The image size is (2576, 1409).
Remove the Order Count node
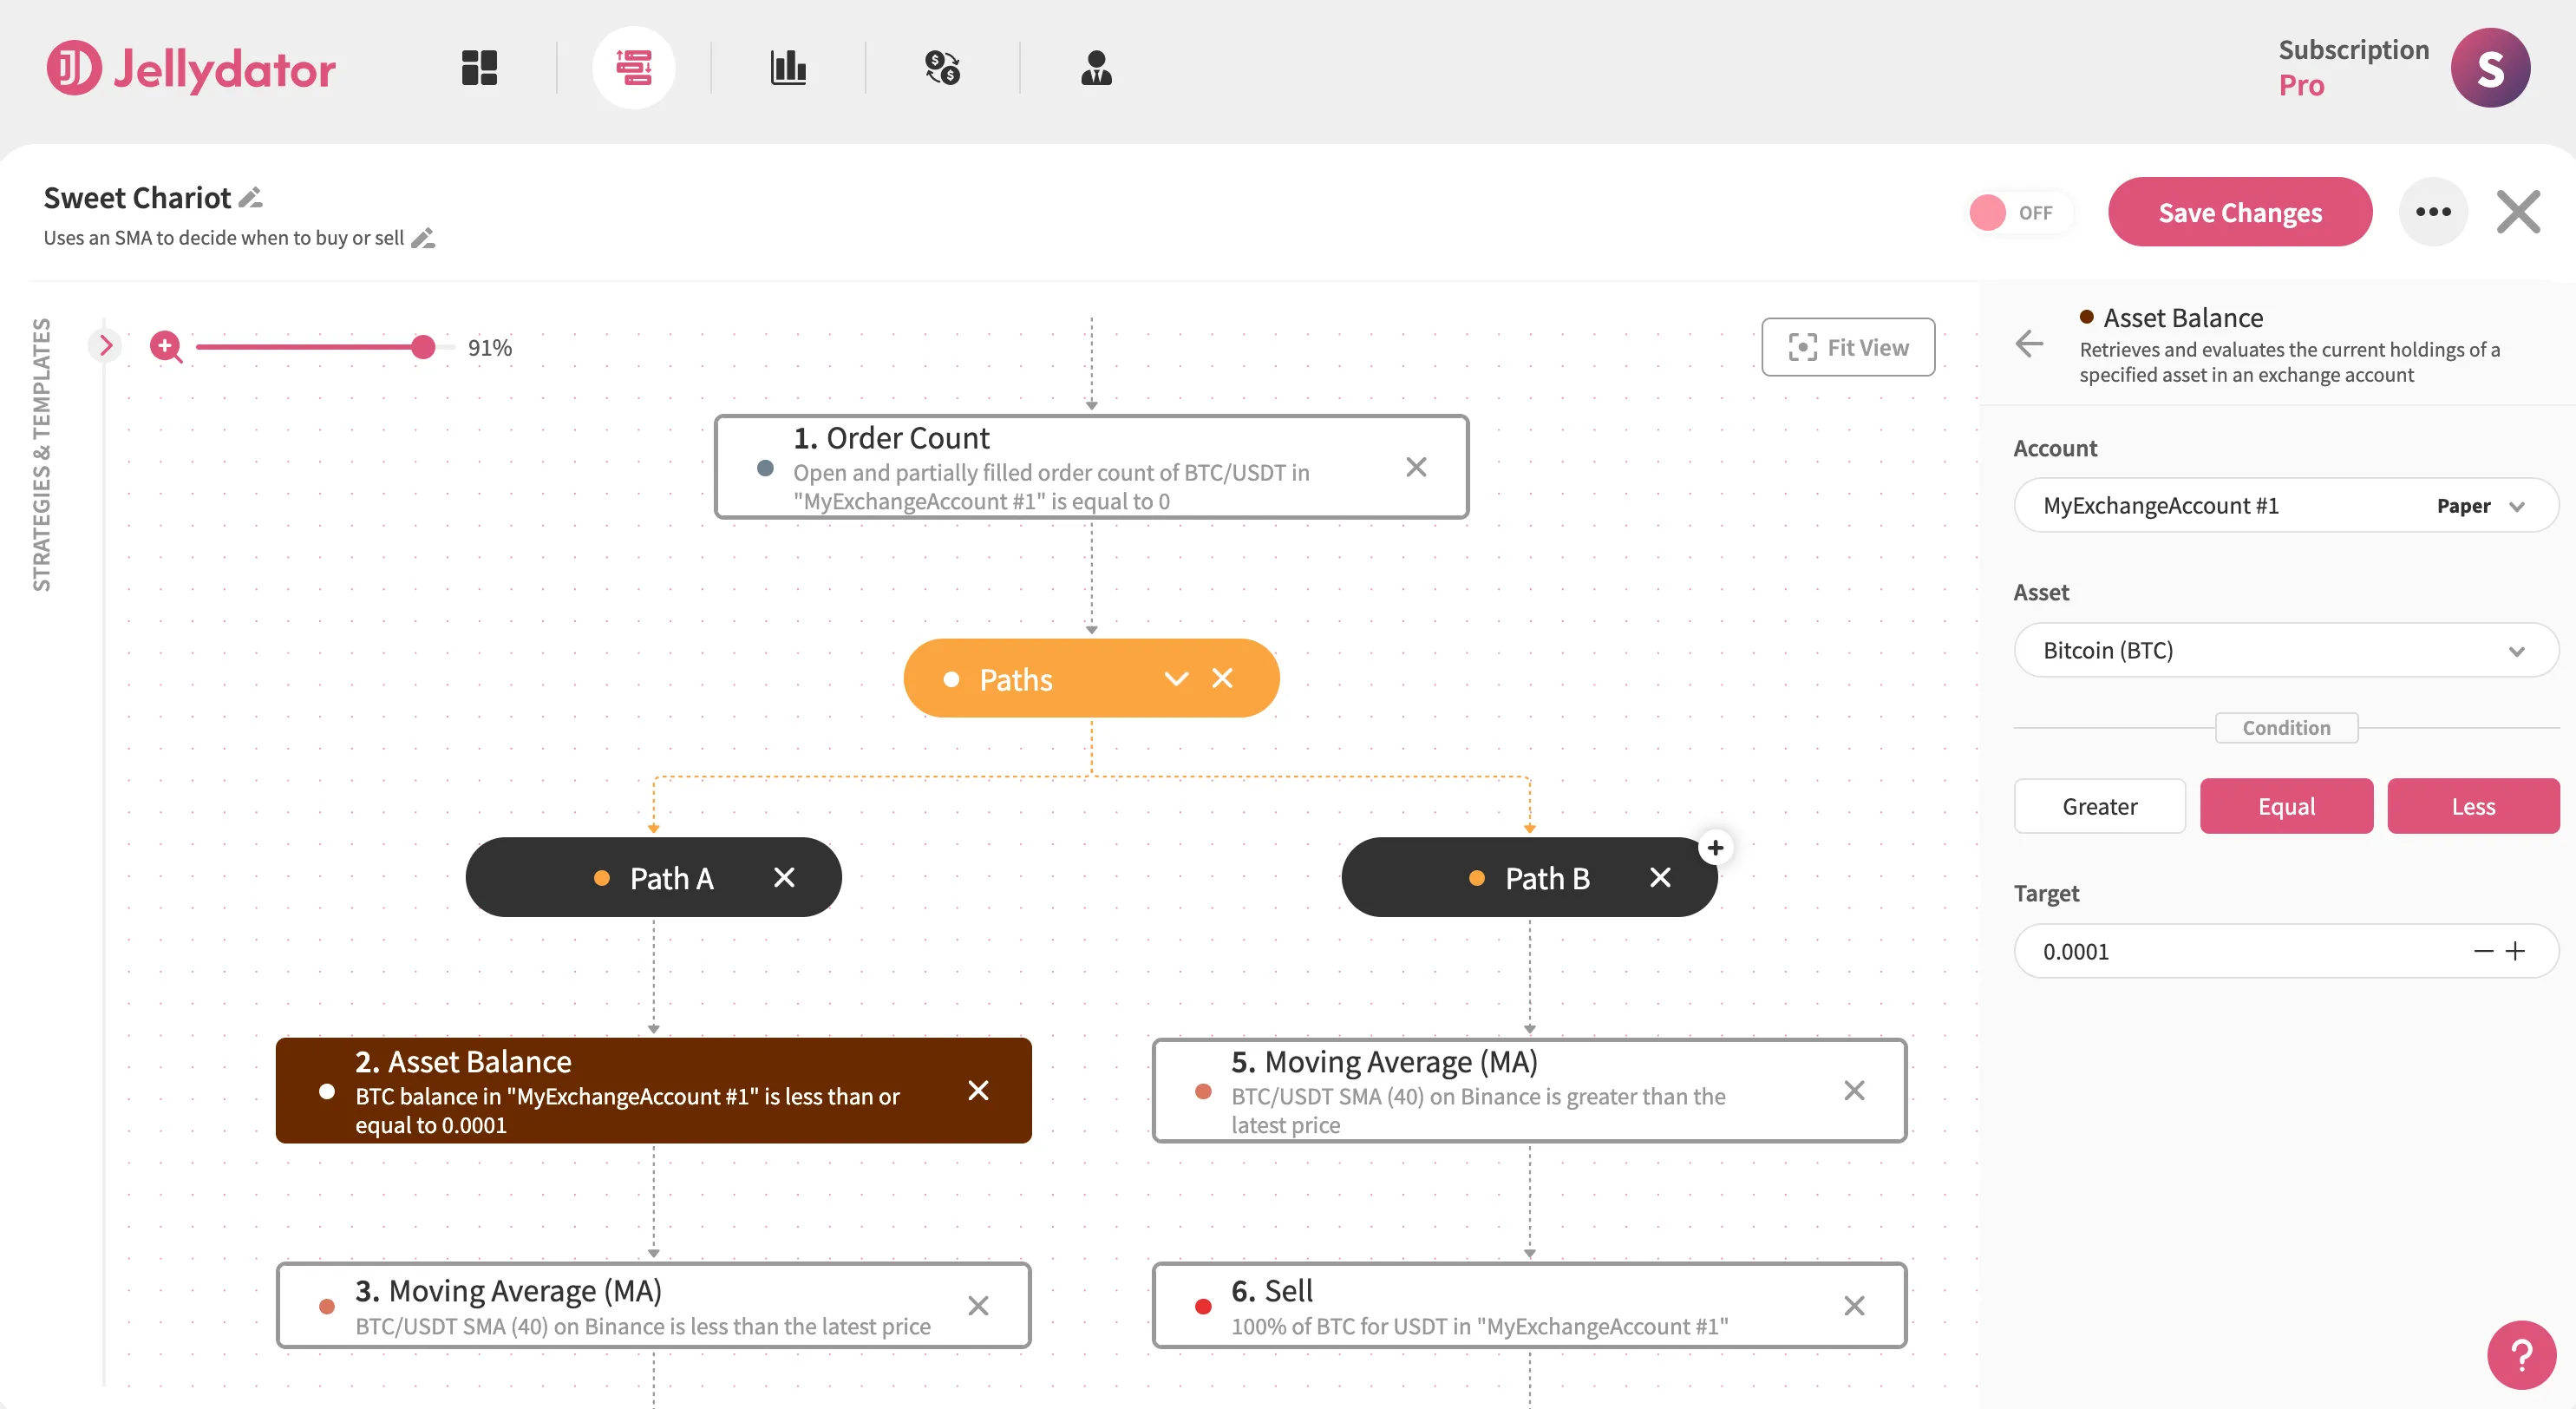[1416, 467]
